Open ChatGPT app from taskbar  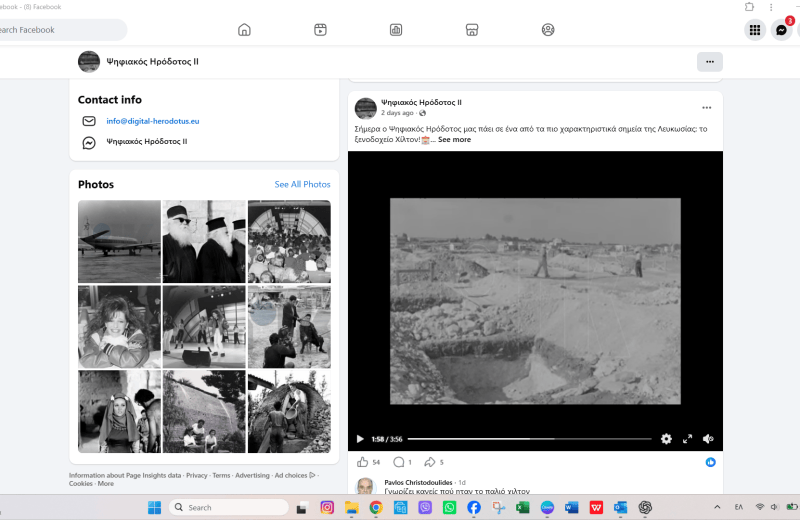[645, 507]
